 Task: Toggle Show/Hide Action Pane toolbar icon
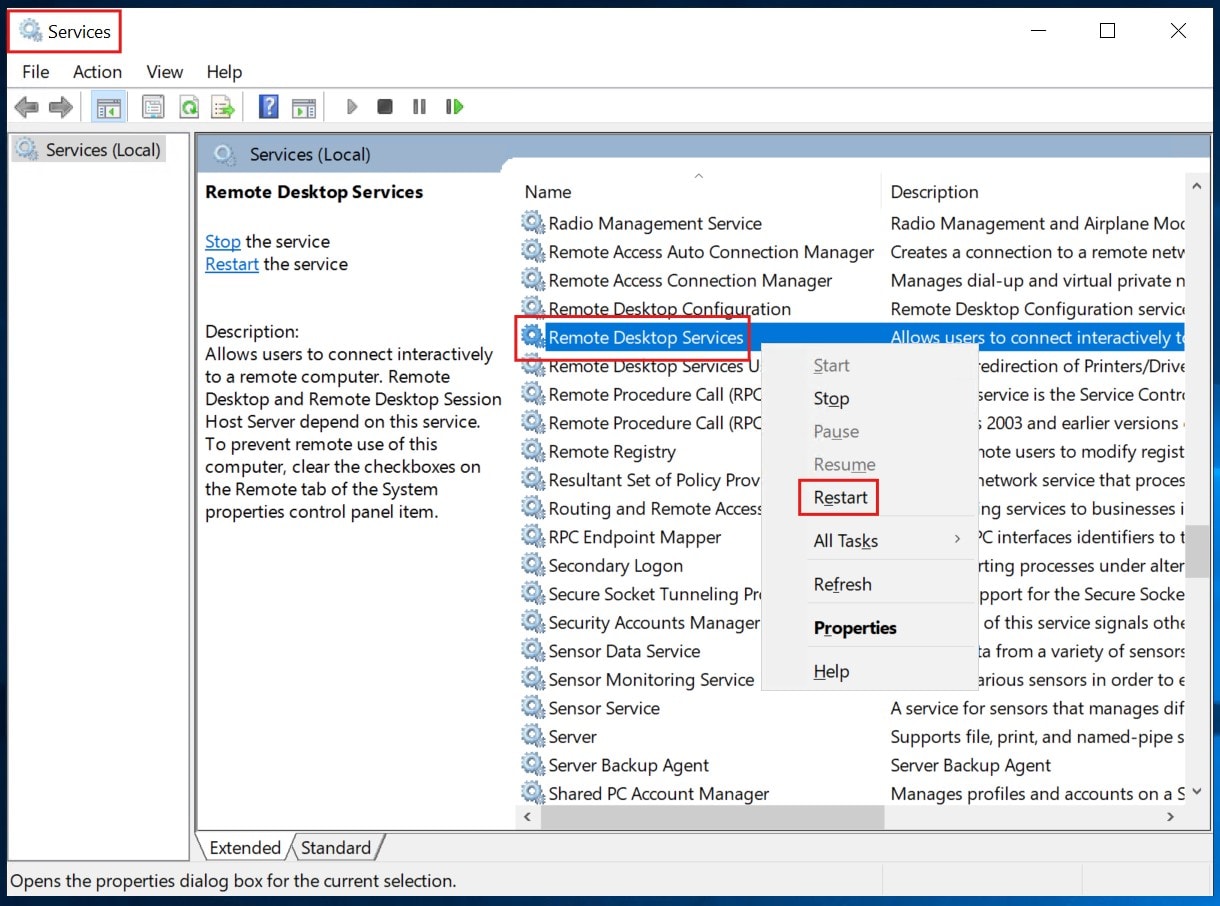(304, 107)
